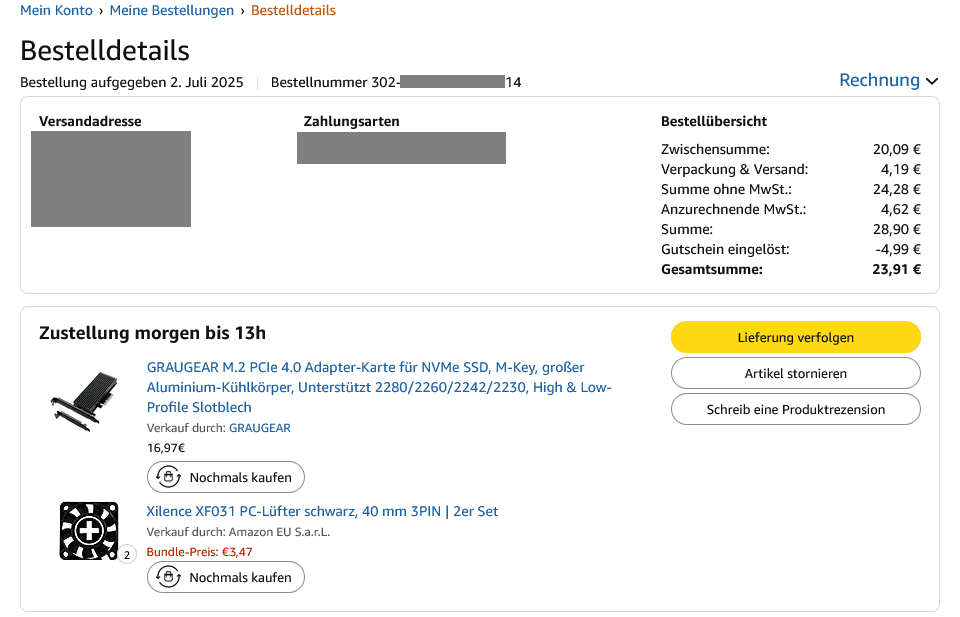Click Artikel stornieren button
960x617 pixels.
(795, 373)
